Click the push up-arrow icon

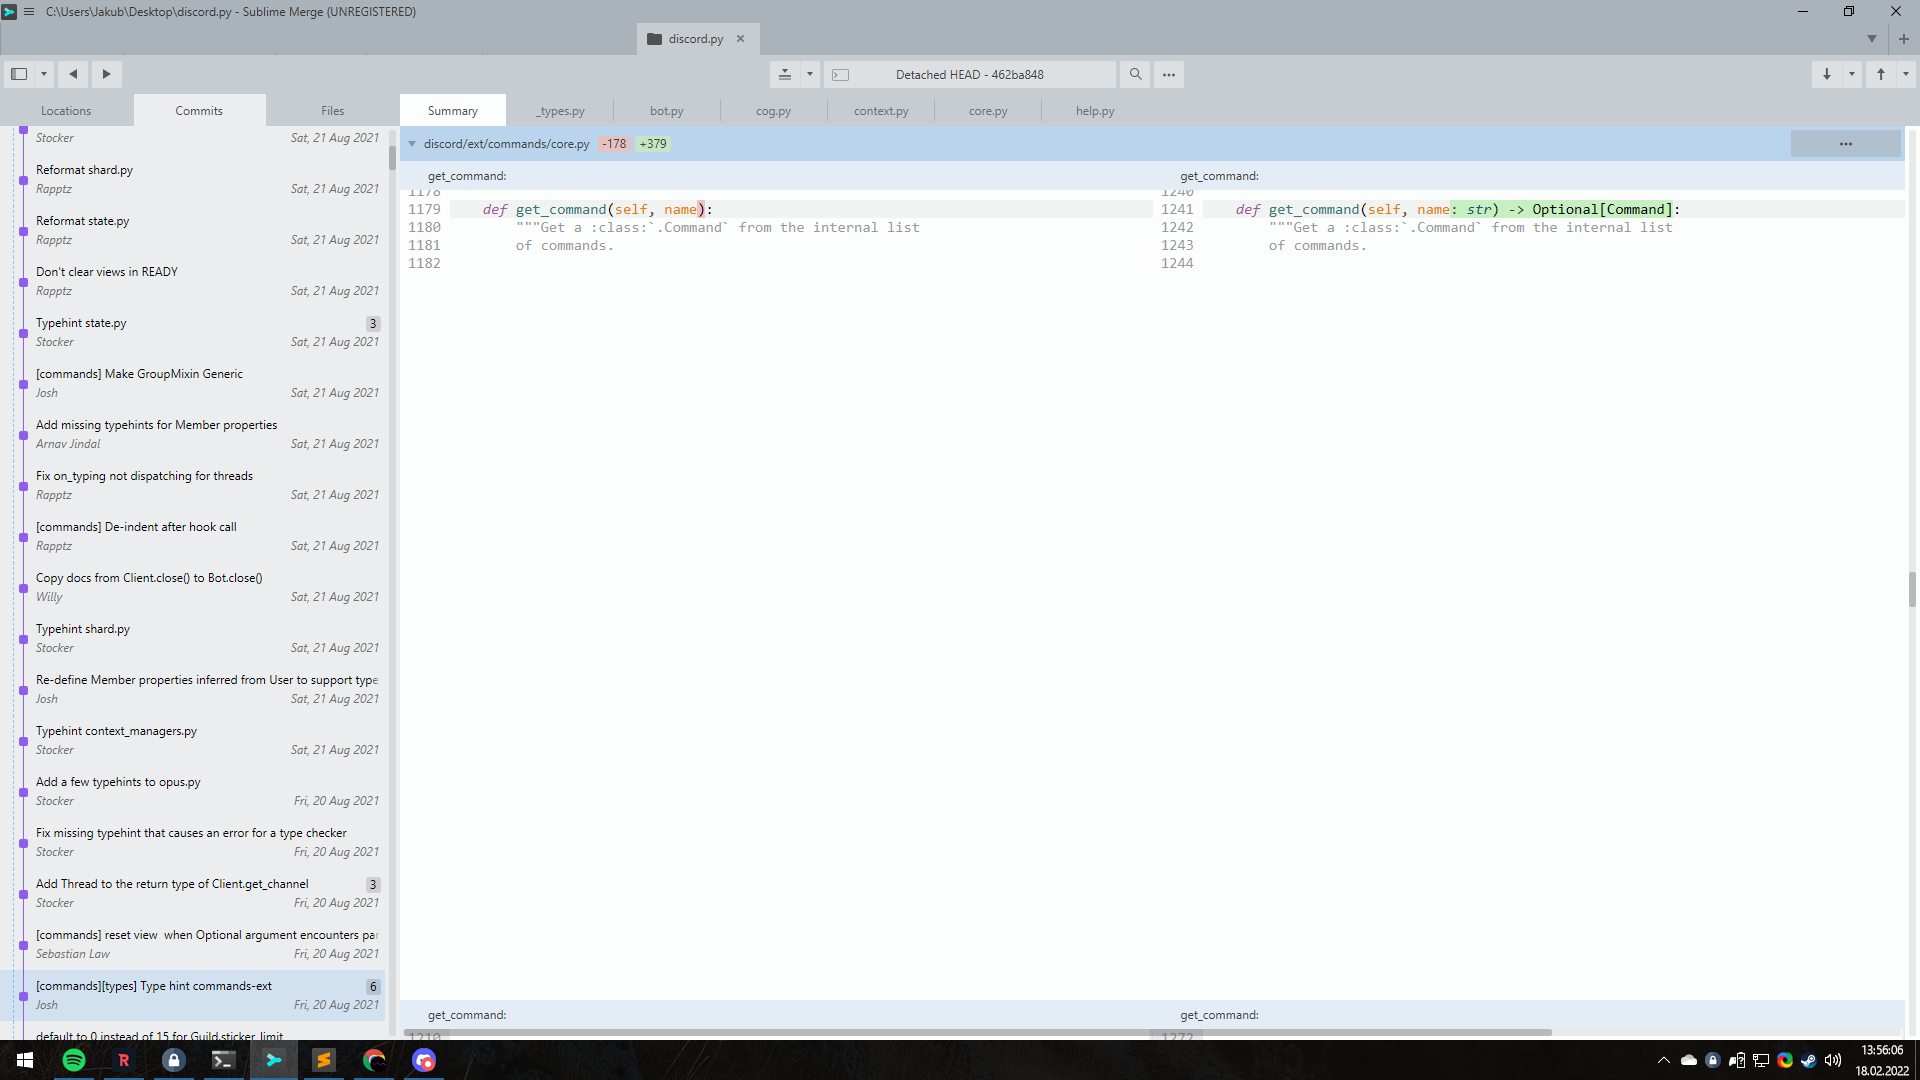[x=1881, y=74]
